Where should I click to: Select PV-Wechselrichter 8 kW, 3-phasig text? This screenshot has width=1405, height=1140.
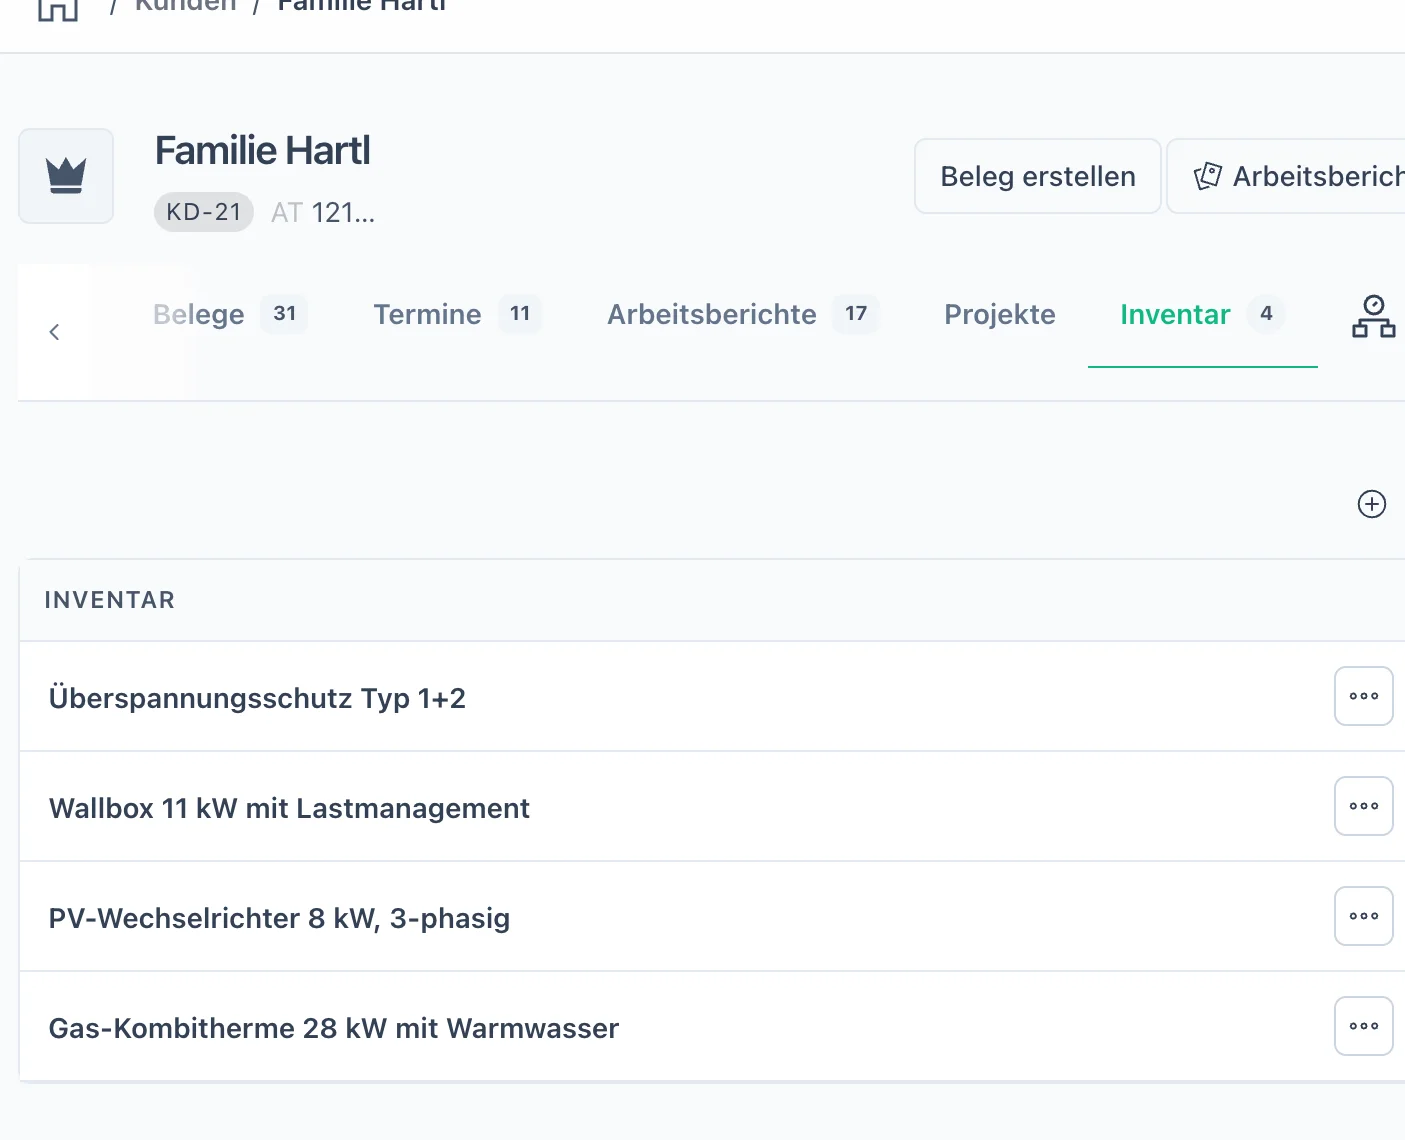[x=279, y=918]
